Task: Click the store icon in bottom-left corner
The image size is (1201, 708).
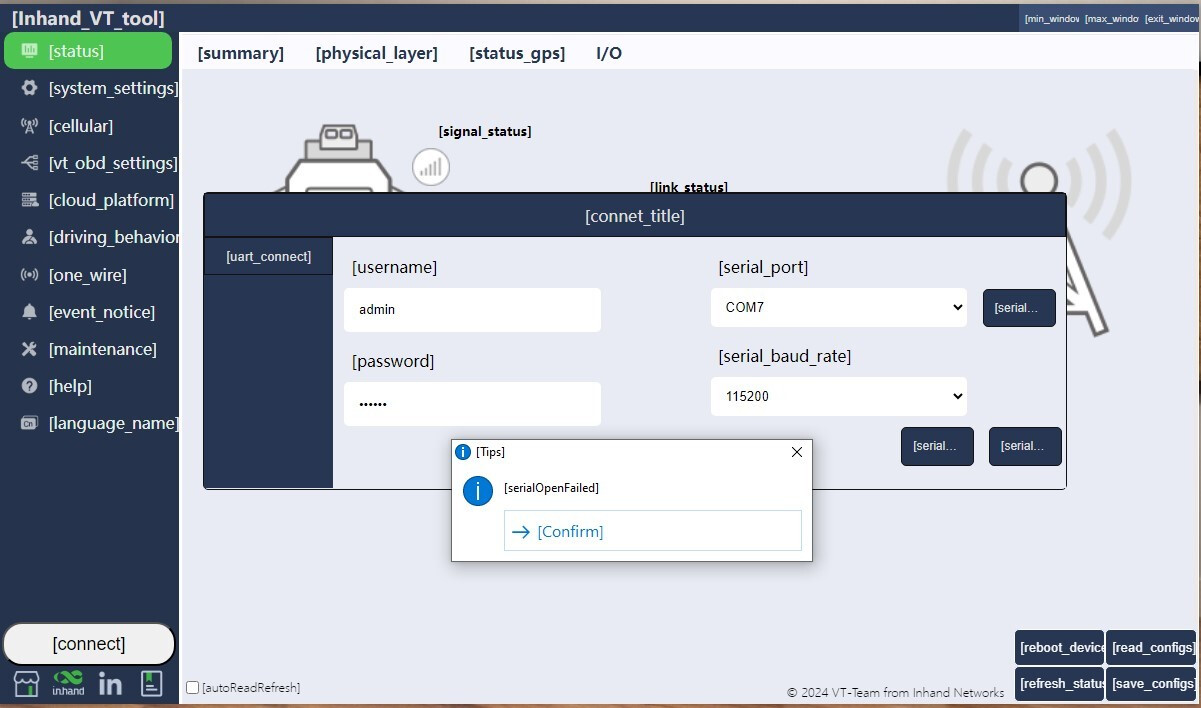Action: click(x=26, y=684)
